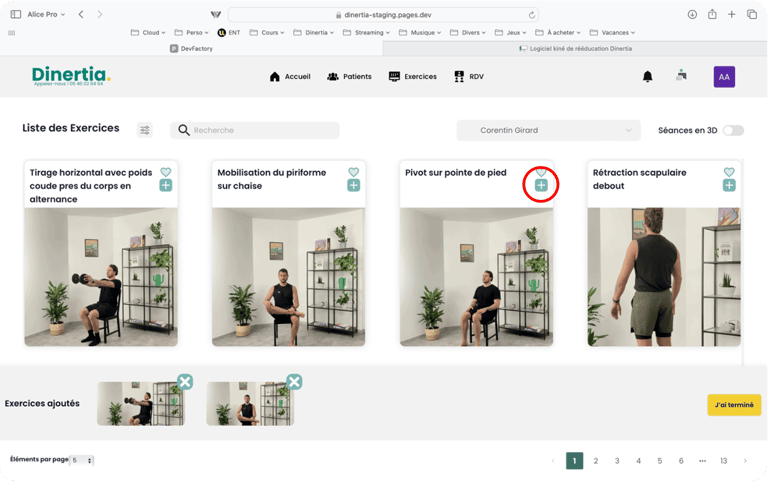Click the extension icon left of address bar
The height and width of the screenshot is (482, 768).
click(x=216, y=14)
